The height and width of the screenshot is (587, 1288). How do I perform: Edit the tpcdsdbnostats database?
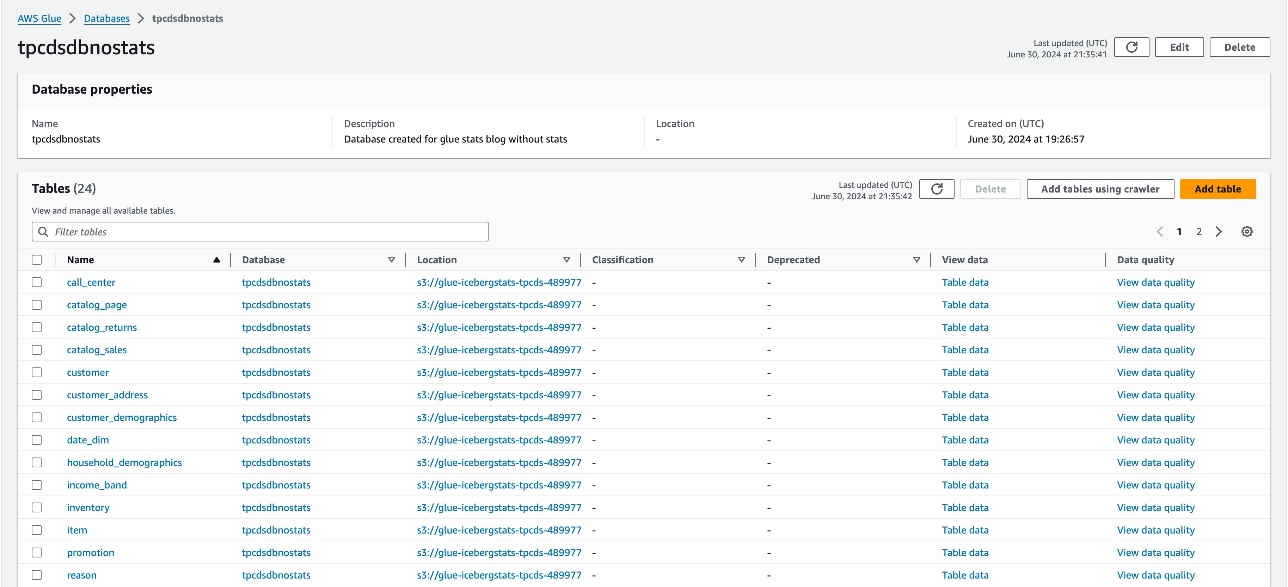point(1179,47)
